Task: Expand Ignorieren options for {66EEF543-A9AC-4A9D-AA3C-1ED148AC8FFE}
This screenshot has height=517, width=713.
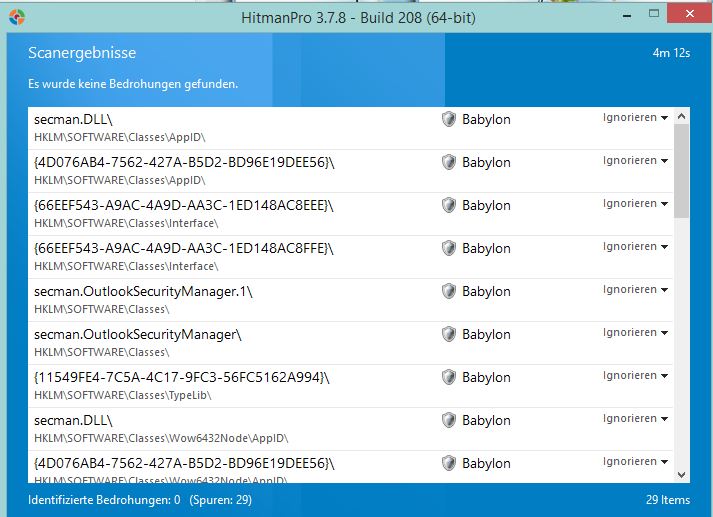Action: pyautogui.click(x=635, y=246)
